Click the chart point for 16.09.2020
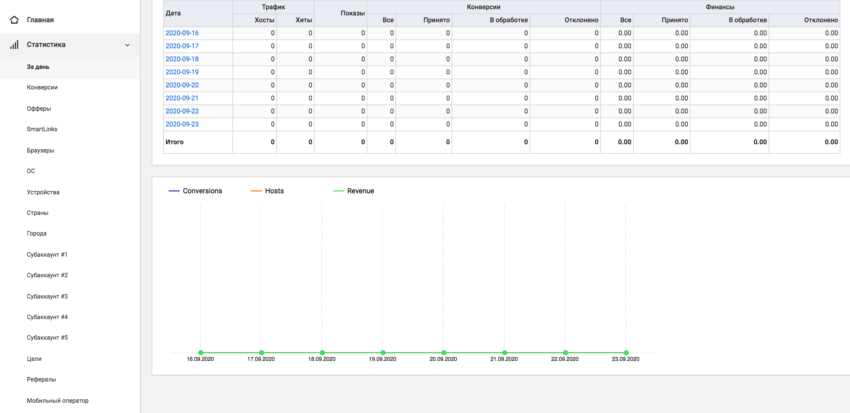Viewport: 850px width, 413px height. 201,353
